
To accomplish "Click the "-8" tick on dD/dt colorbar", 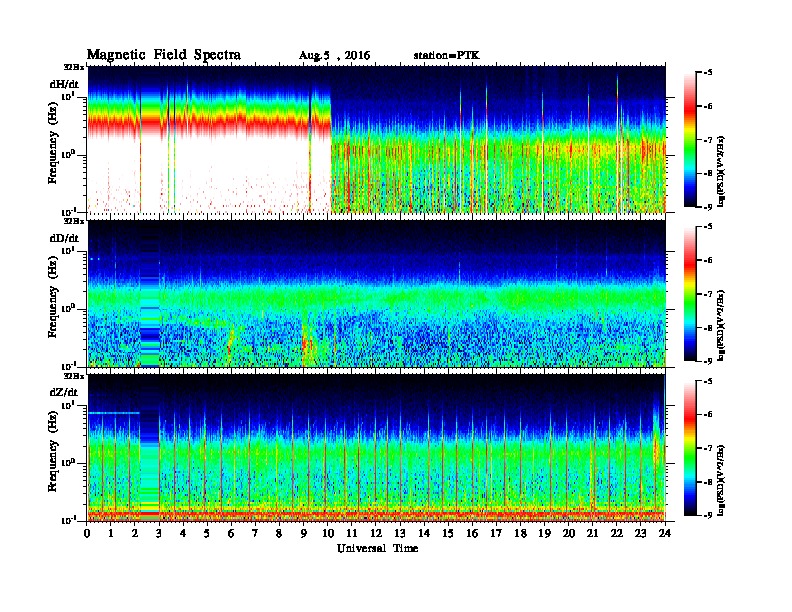I will click(708, 327).
